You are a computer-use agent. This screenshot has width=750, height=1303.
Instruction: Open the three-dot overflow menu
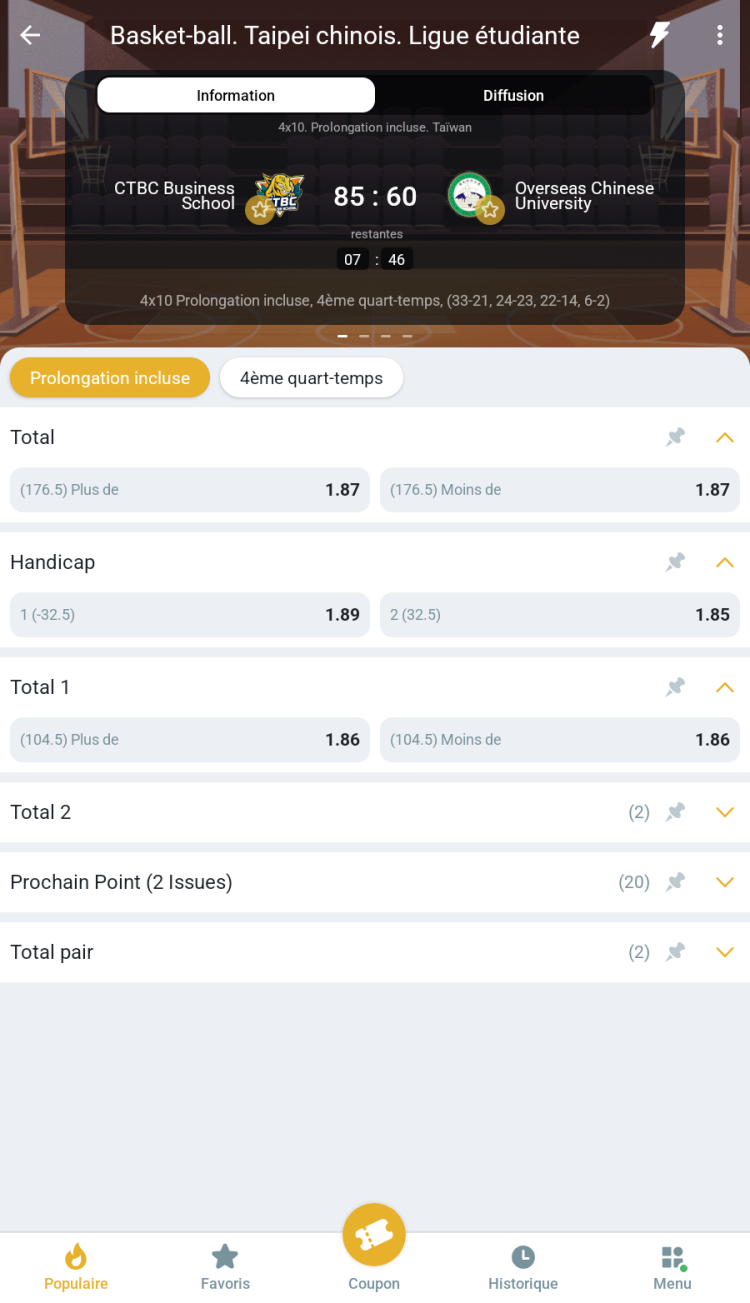coord(719,35)
